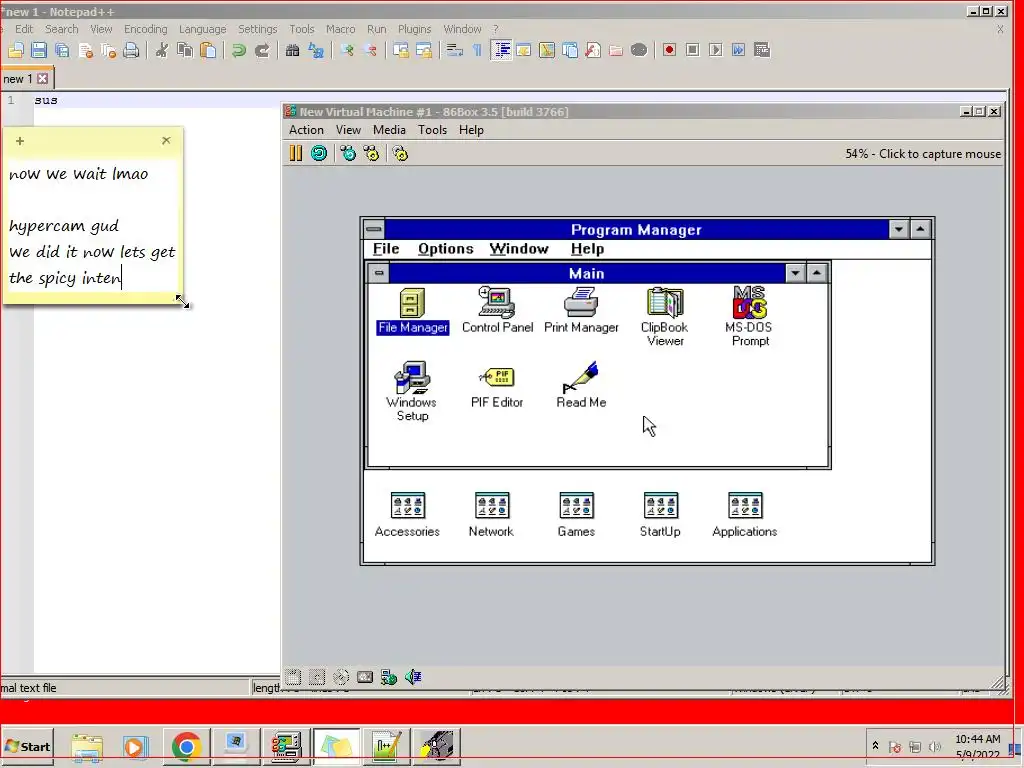Paste using the Notepad++ toolbar icon
Viewport: 1024px width, 768px height.
coord(208,50)
